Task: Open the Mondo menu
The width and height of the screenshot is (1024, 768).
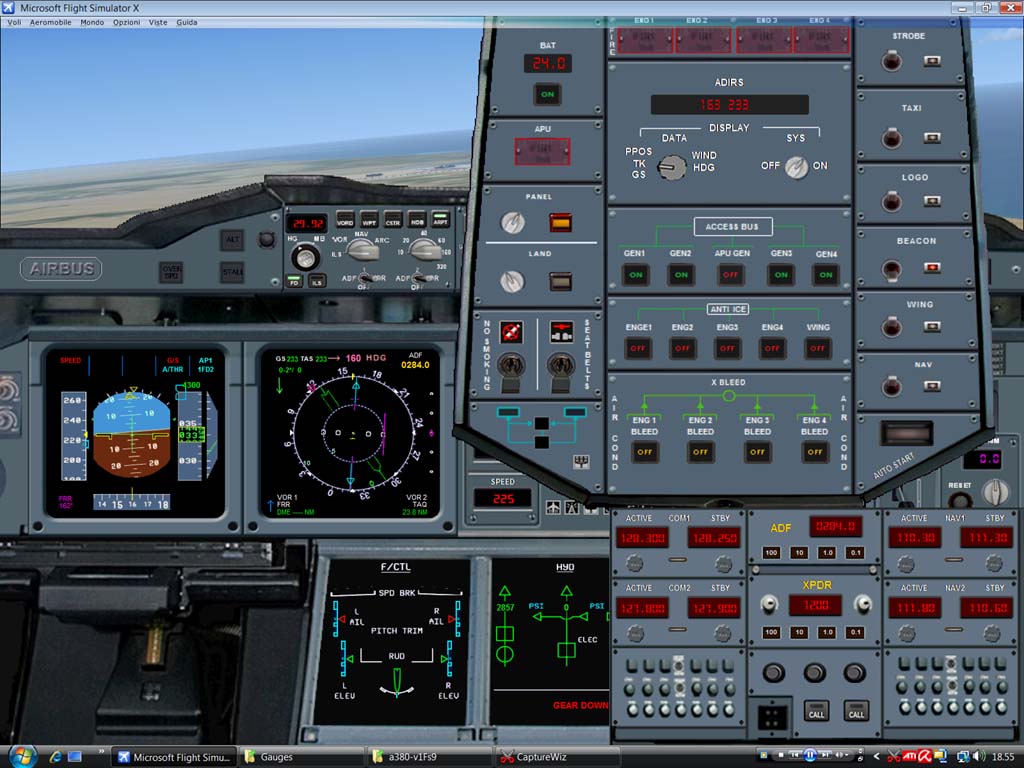Action: pyautogui.click(x=92, y=22)
